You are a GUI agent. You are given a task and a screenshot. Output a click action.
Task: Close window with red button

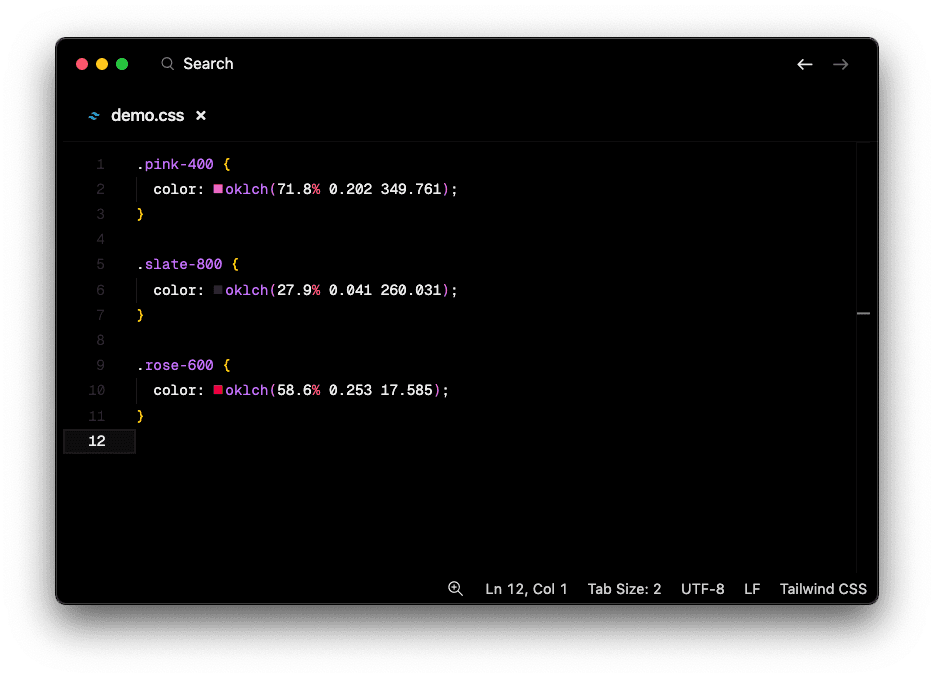pos(82,64)
